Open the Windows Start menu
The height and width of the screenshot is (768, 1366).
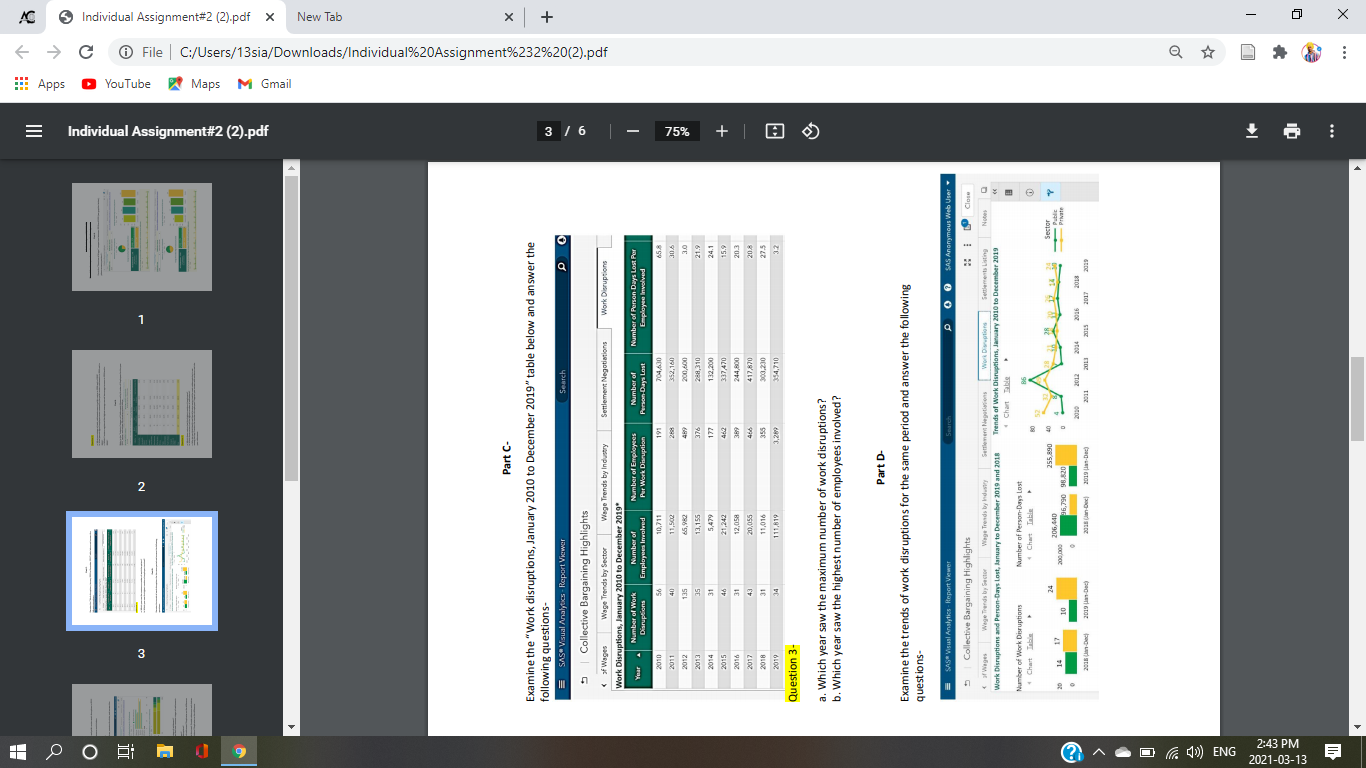(20, 751)
